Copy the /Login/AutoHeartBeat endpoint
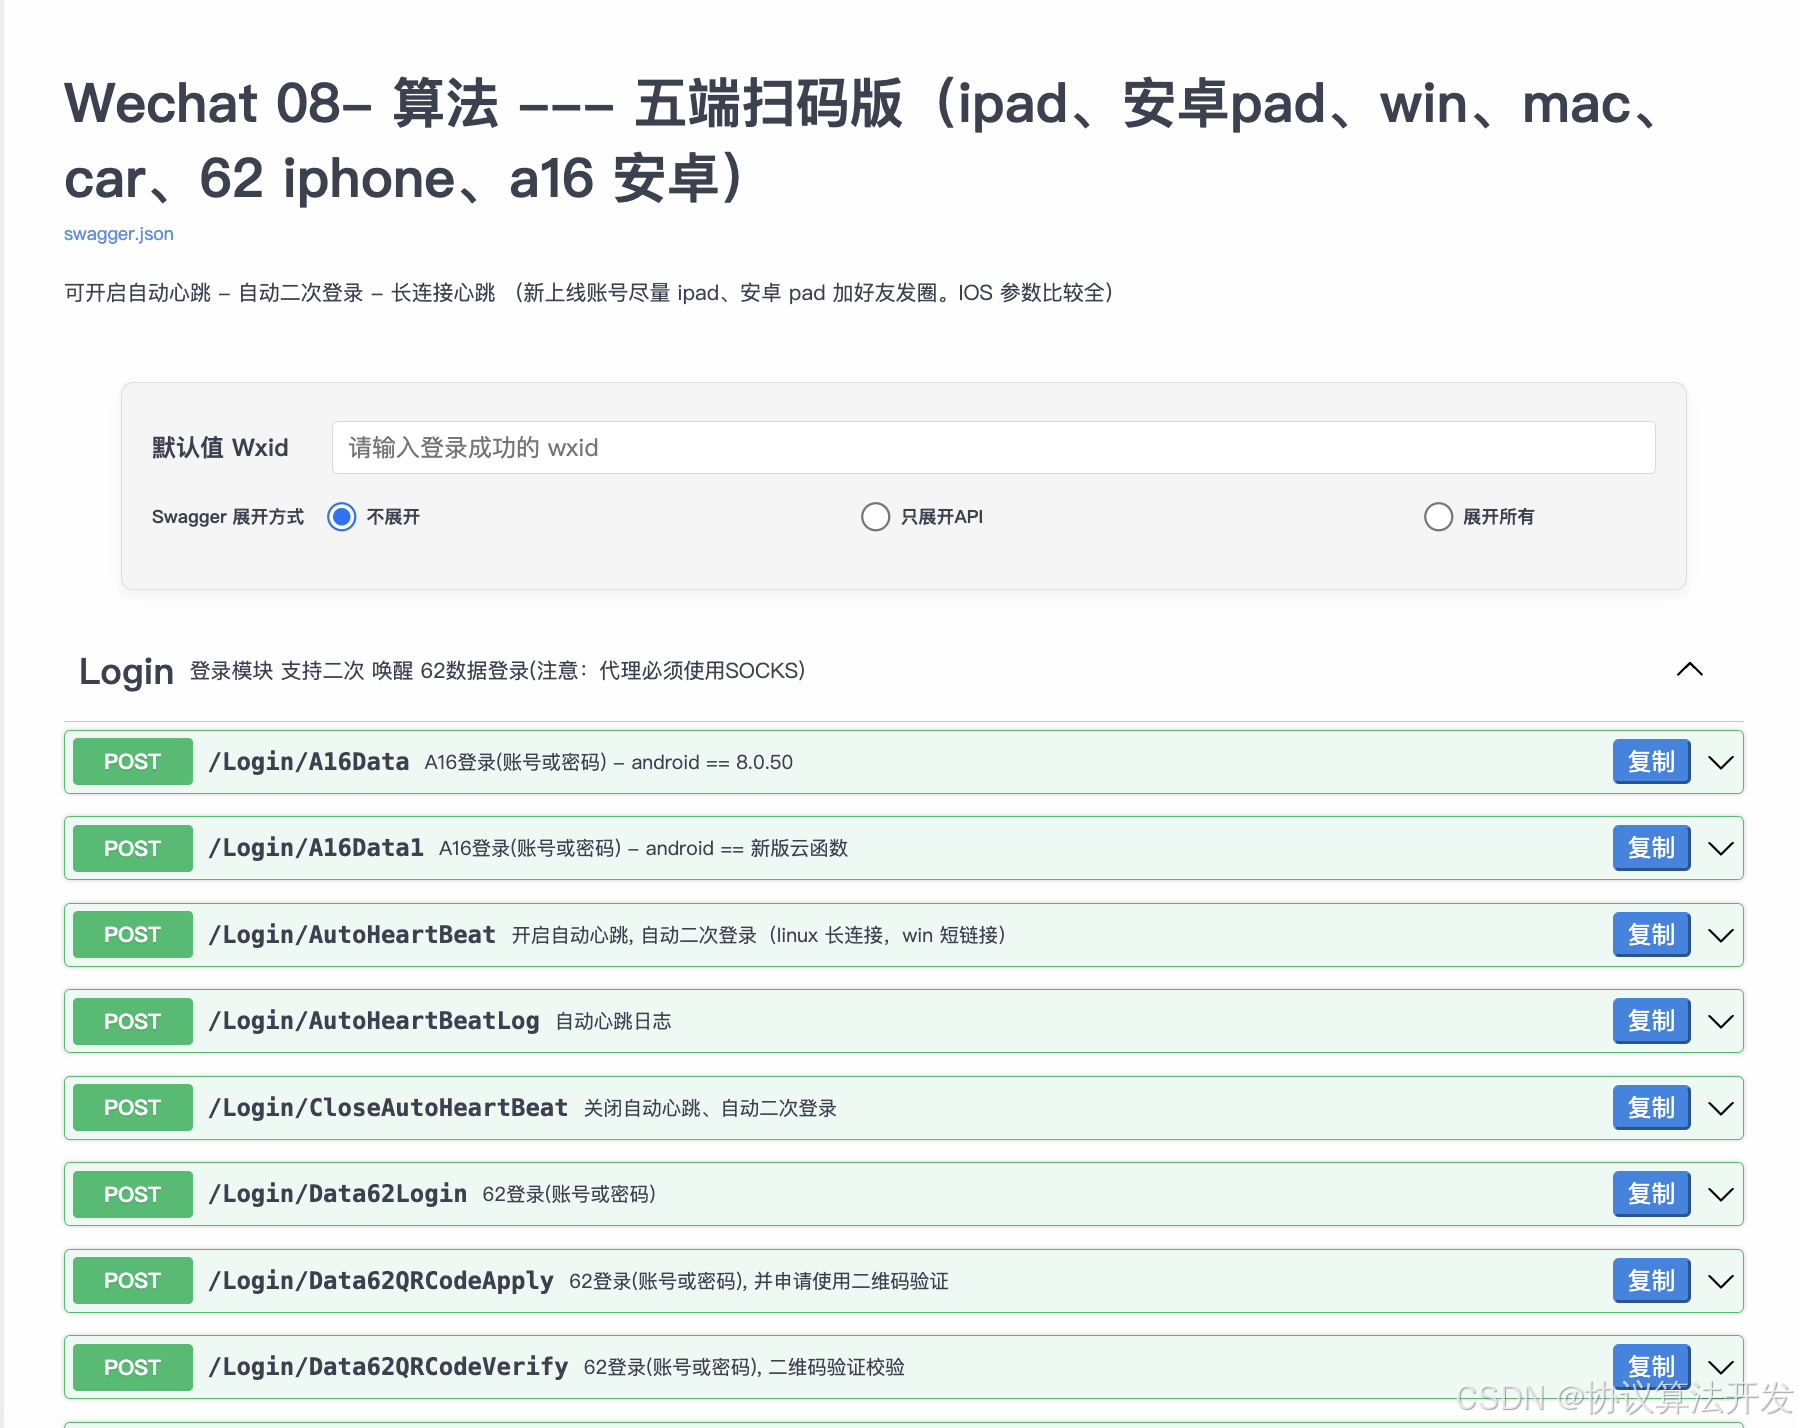Viewport: 1798px width, 1428px height. [1651, 935]
